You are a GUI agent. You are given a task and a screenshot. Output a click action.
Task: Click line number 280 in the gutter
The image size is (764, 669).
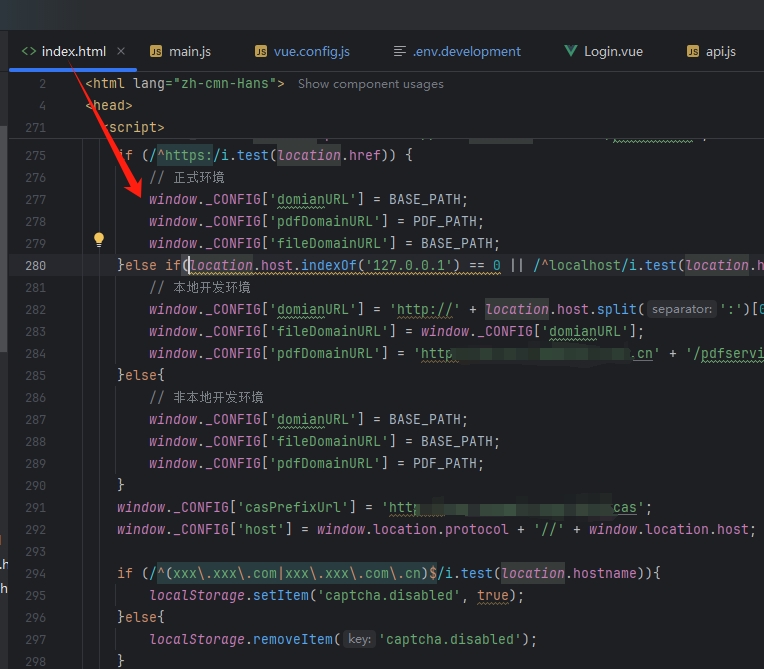35,265
